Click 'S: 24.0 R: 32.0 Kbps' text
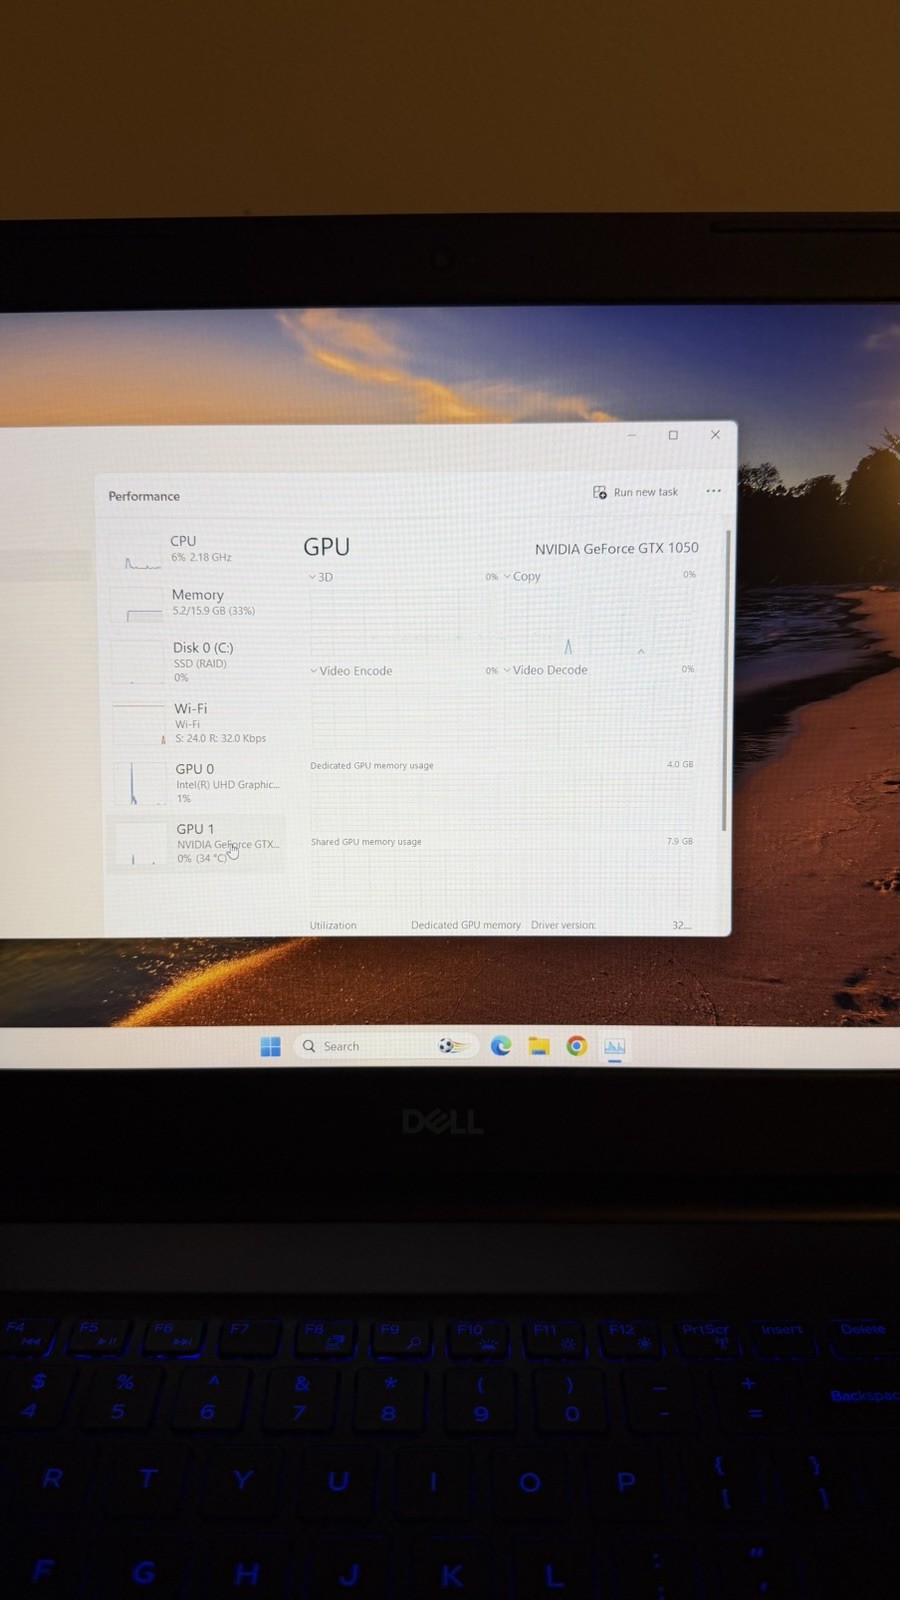The width and height of the screenshot is (900, 1600). coord(221,739)
